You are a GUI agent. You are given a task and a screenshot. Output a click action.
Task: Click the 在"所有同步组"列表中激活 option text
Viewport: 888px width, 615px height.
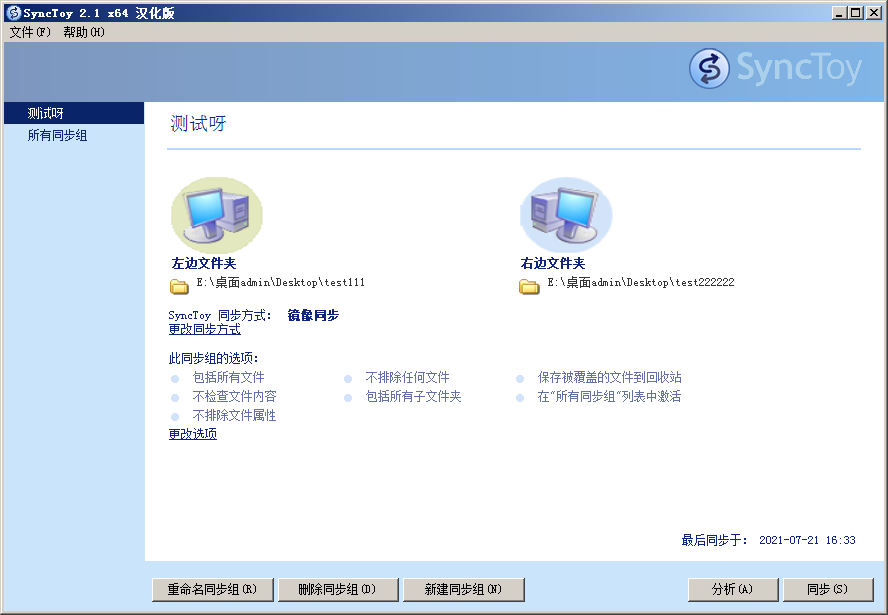pyautogui.click(x=609, y=396)
